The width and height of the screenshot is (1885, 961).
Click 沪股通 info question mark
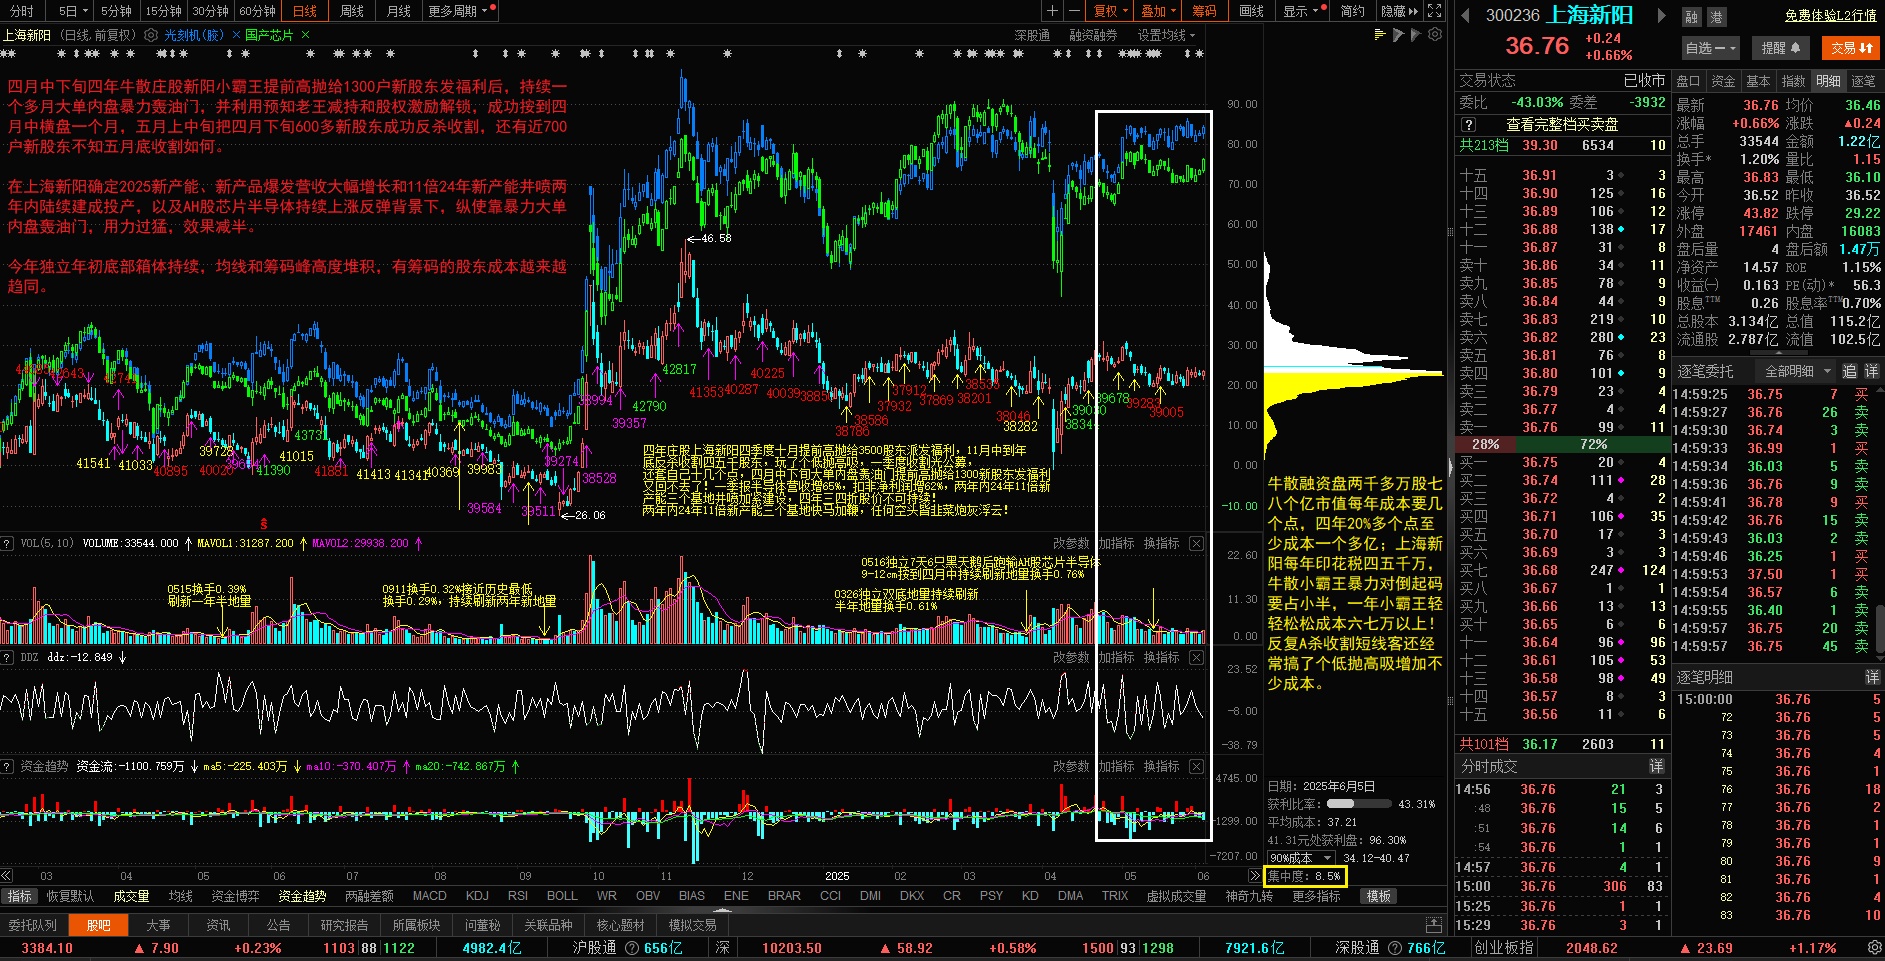[x=632, y=948]
